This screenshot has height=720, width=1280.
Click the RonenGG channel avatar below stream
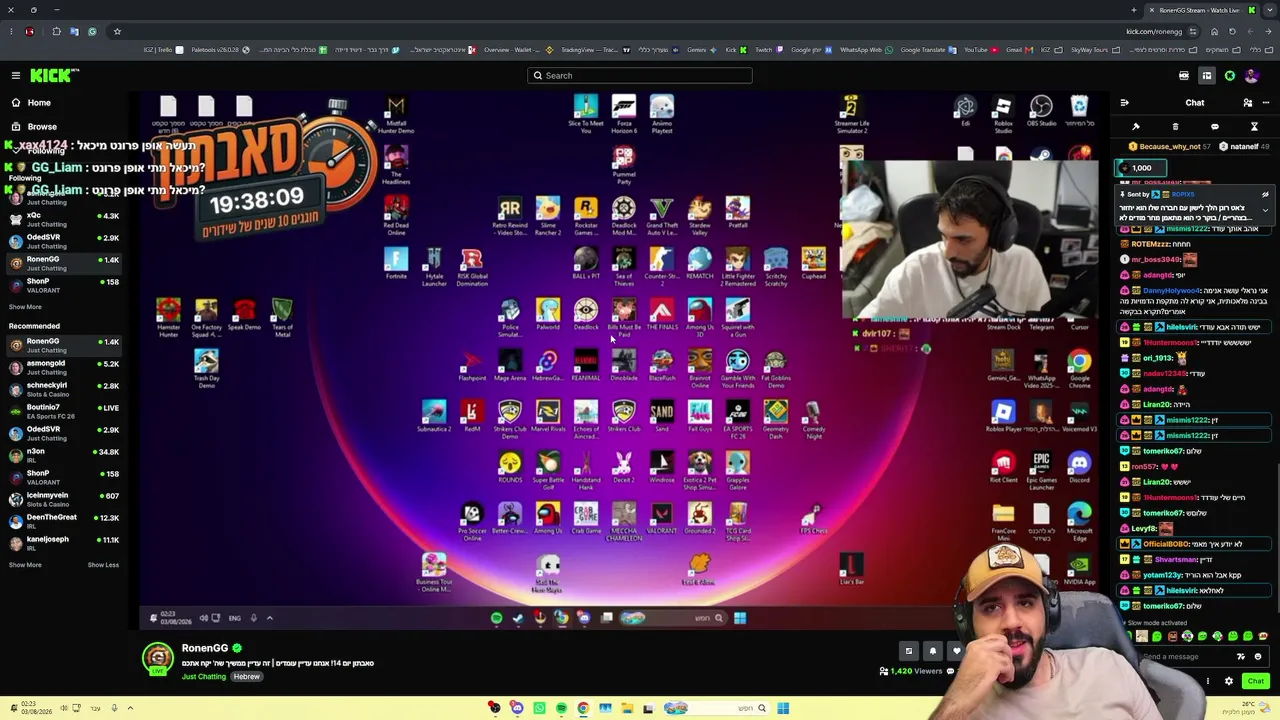157,657
